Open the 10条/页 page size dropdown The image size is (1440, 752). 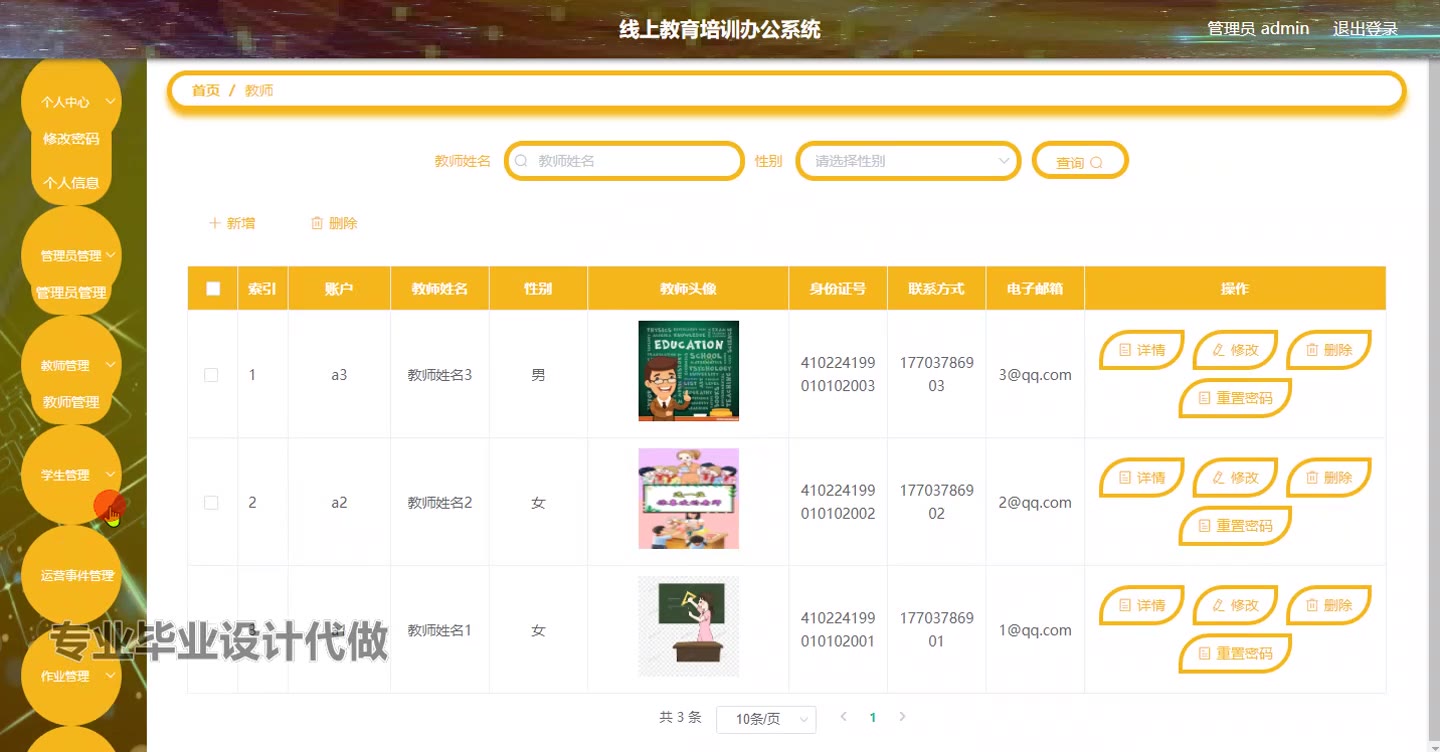coord(766,719)
